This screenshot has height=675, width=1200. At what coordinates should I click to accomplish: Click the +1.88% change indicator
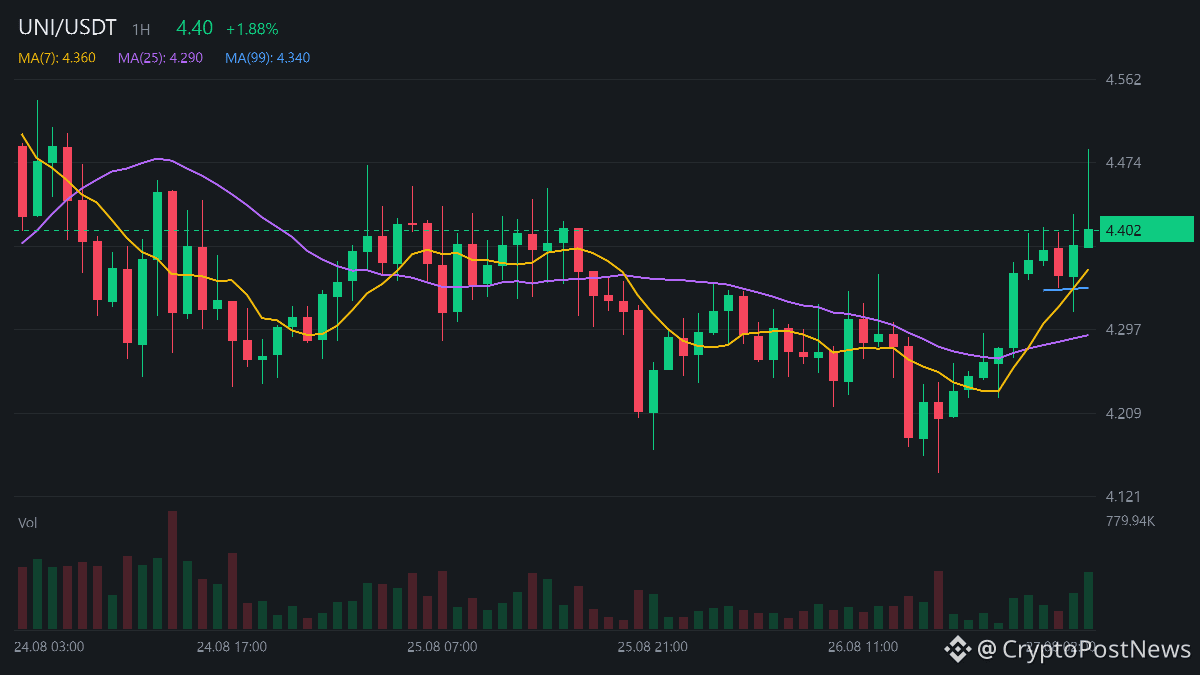coord(251,29)
